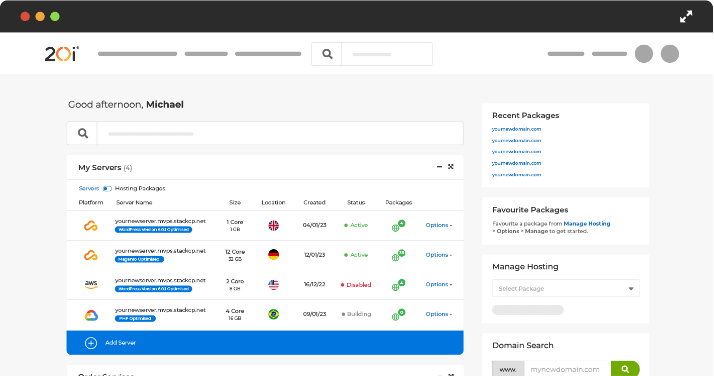Expand the My Servers panel to fullscreen

click(x=450, y=167)
